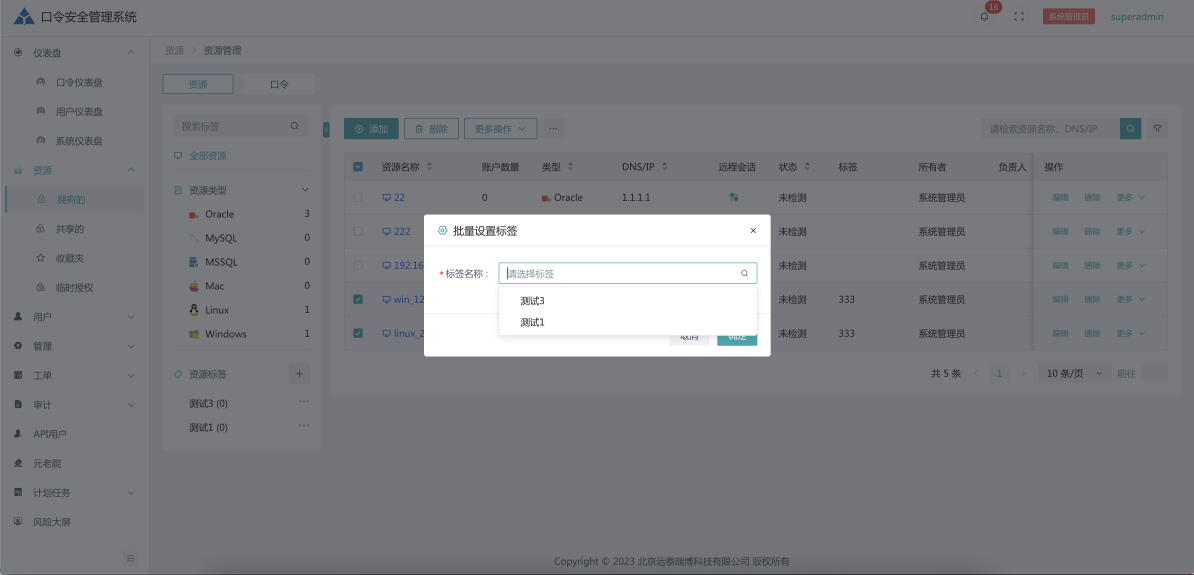
Task: Click the 删除 toolbar button
Action: (x=431, y=129)
